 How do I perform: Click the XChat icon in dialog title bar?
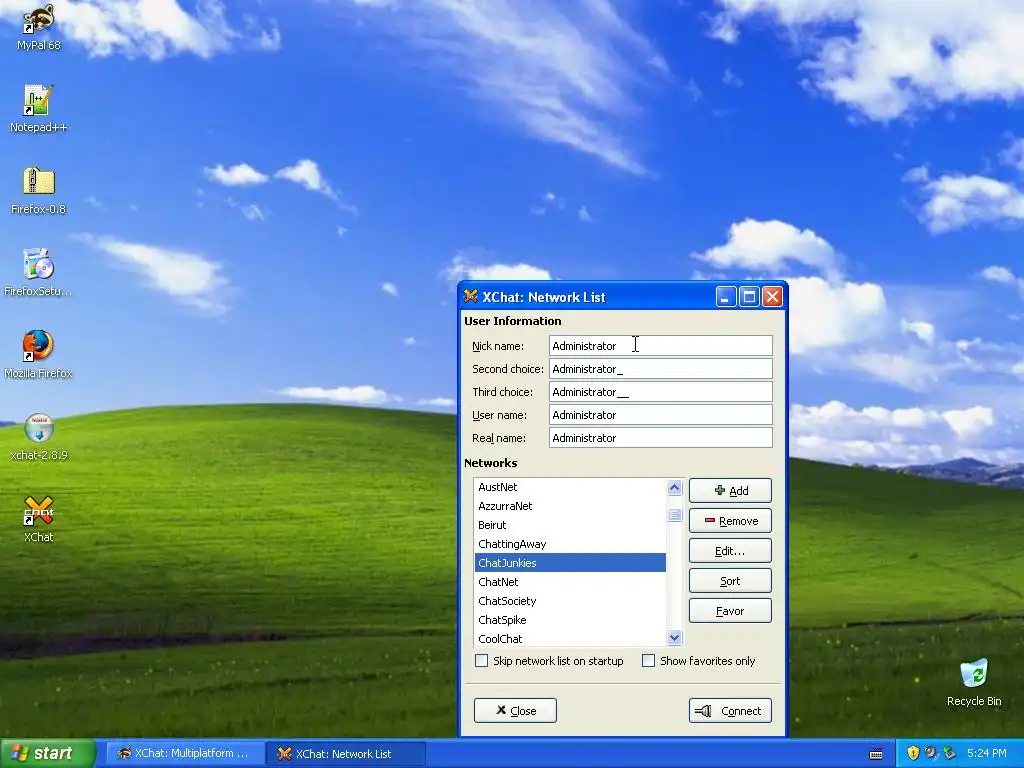[x=470, y=296]
